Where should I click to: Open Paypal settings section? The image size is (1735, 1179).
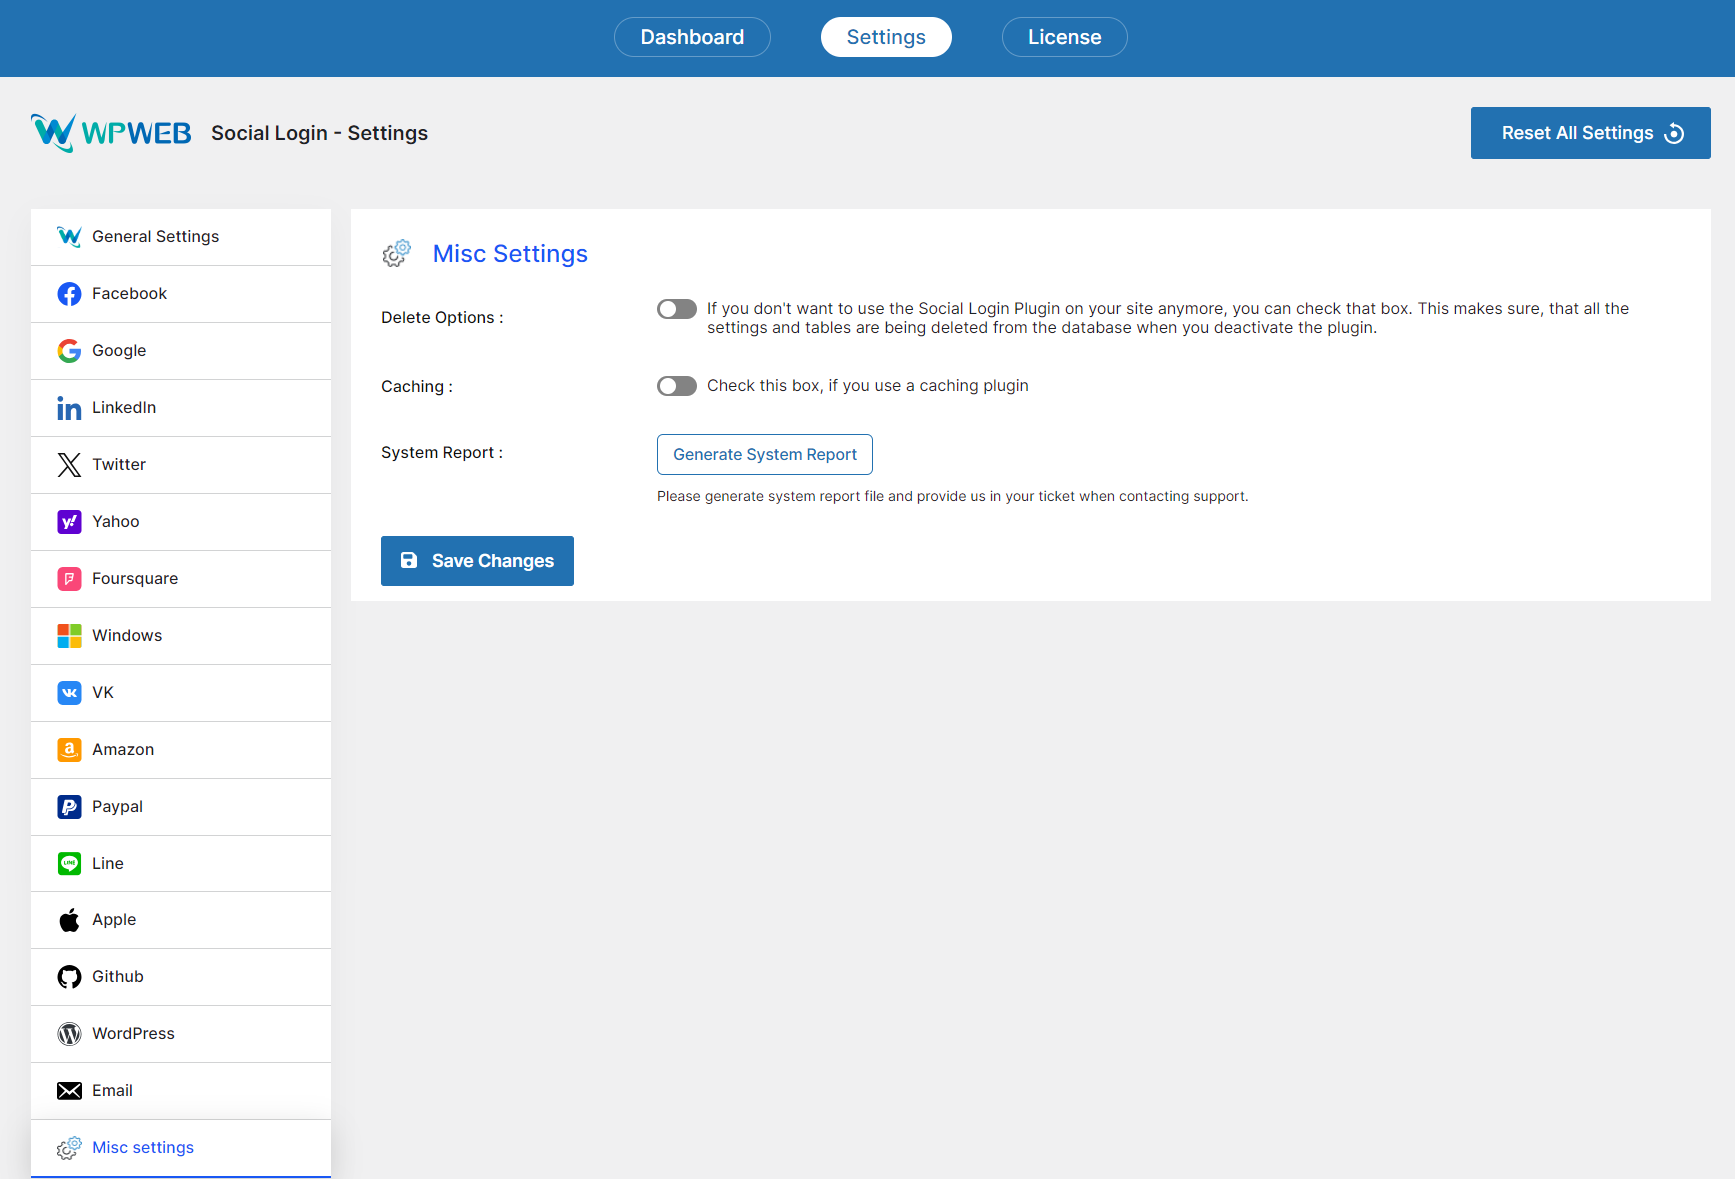tap(181, 807)
